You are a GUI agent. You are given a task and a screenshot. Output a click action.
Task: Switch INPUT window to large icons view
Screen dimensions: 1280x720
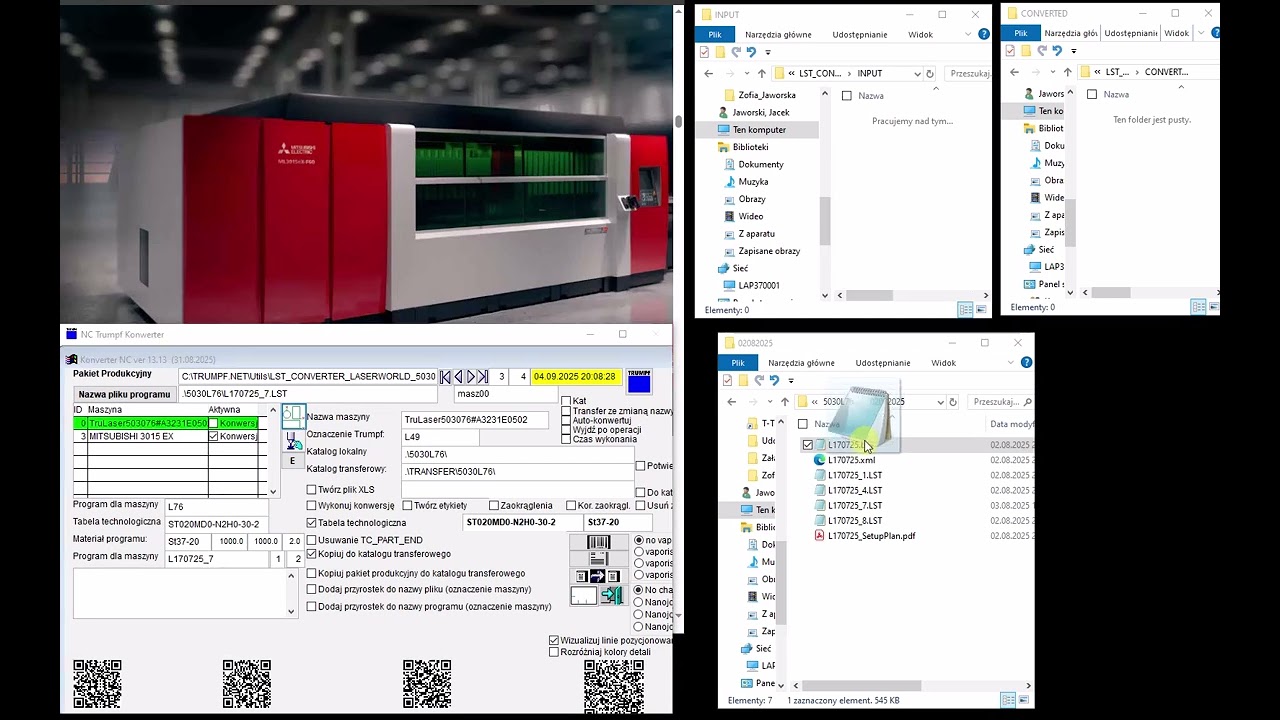click(x=983, y=310)
